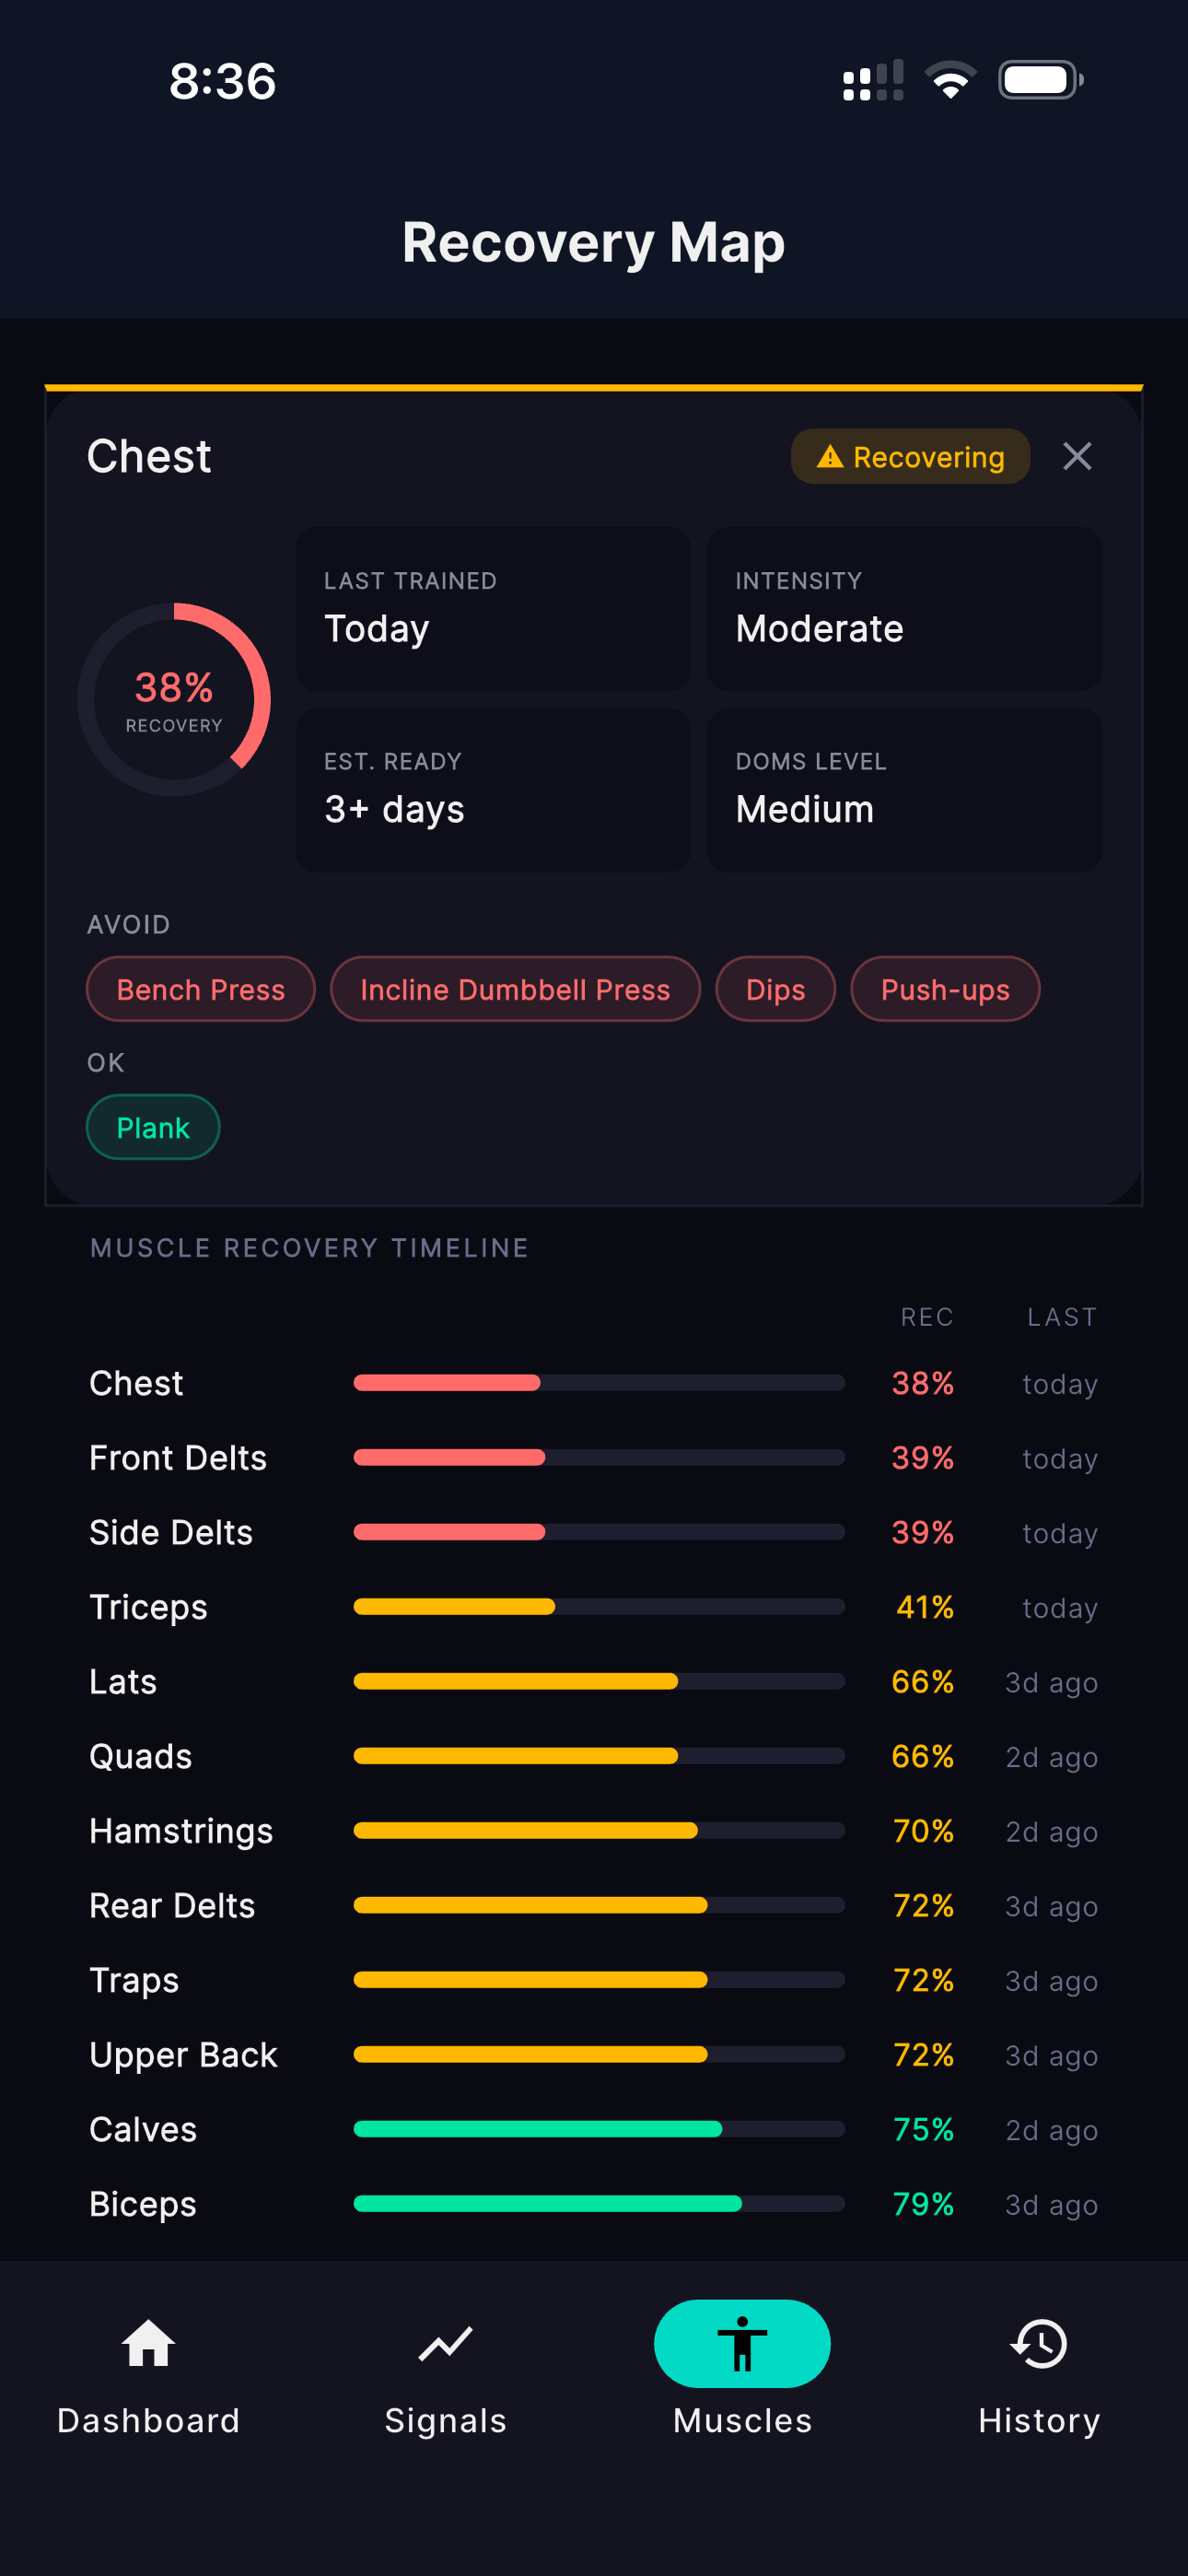This screenshot has width=1188, height=2576.
Task: Tap the Push-ups exercise chip
Action: point(945,990)
